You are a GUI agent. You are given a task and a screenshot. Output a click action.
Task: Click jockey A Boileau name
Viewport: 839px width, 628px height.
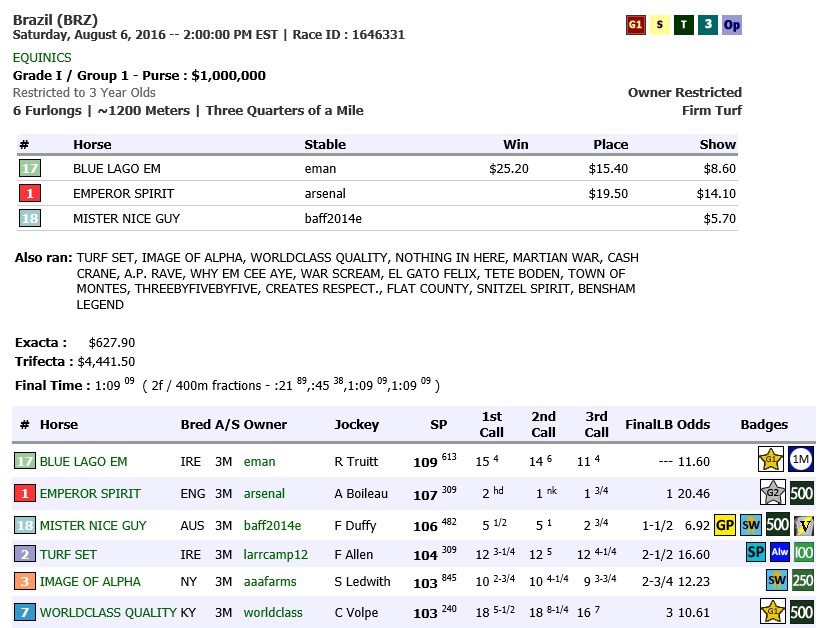pos(361,493)
